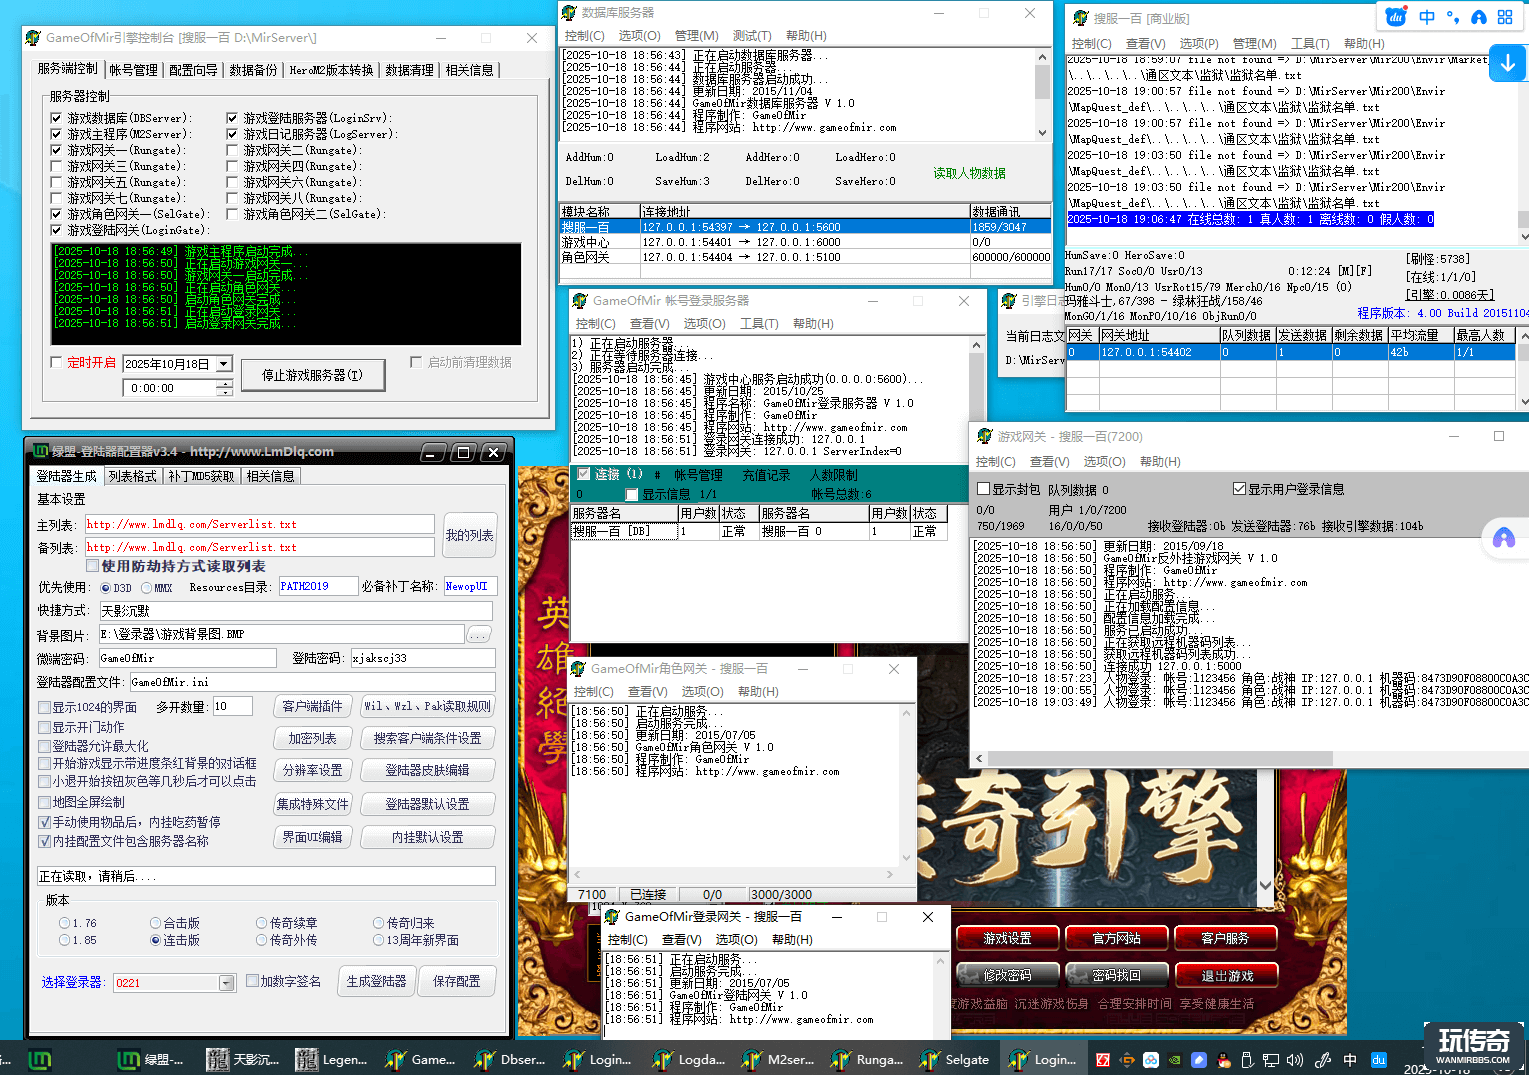Select the 游戏中心 module row
1529x1075 pixels.
point(806,242)
